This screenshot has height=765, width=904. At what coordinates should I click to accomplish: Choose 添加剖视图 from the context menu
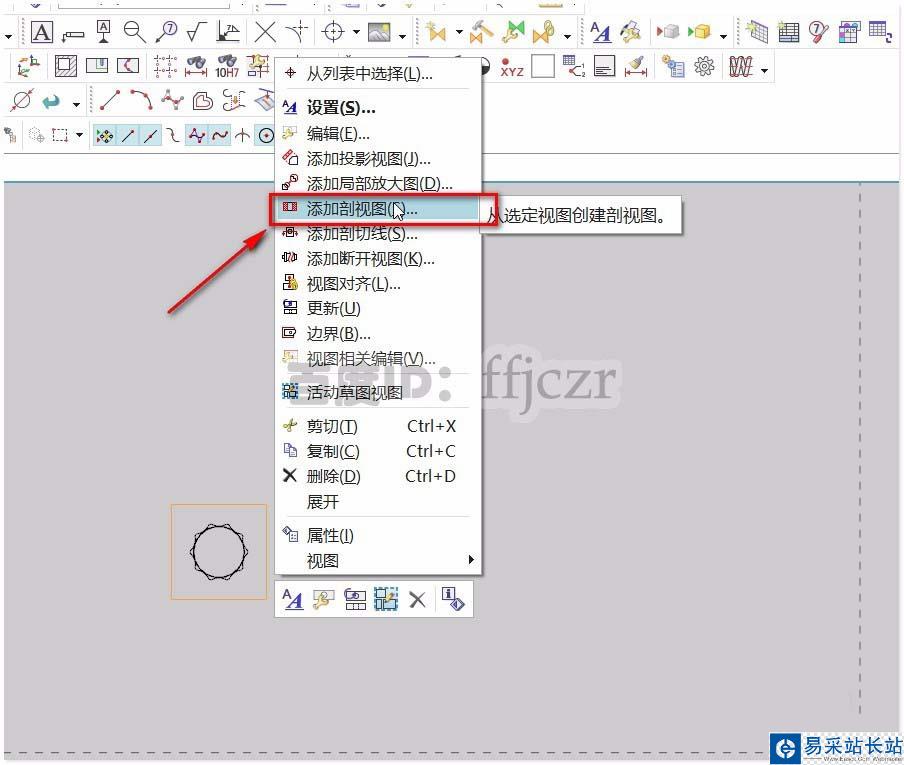click(377, 209)
